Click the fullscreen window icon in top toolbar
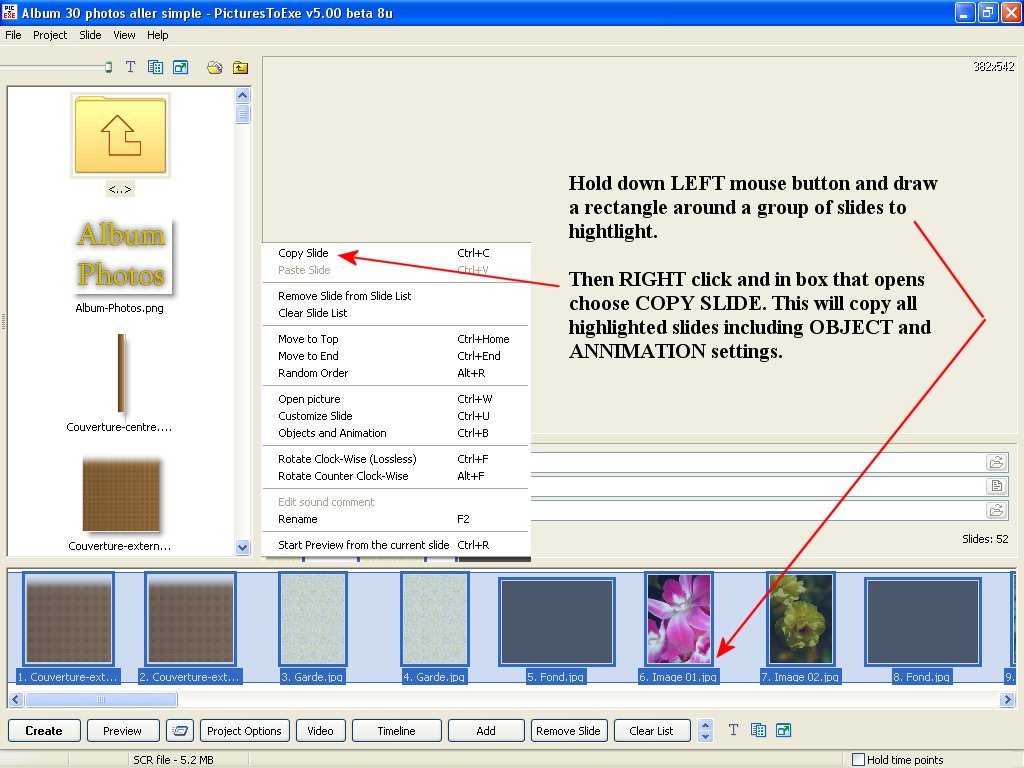This screenshot has width=1024, height=768. (180, 67)
